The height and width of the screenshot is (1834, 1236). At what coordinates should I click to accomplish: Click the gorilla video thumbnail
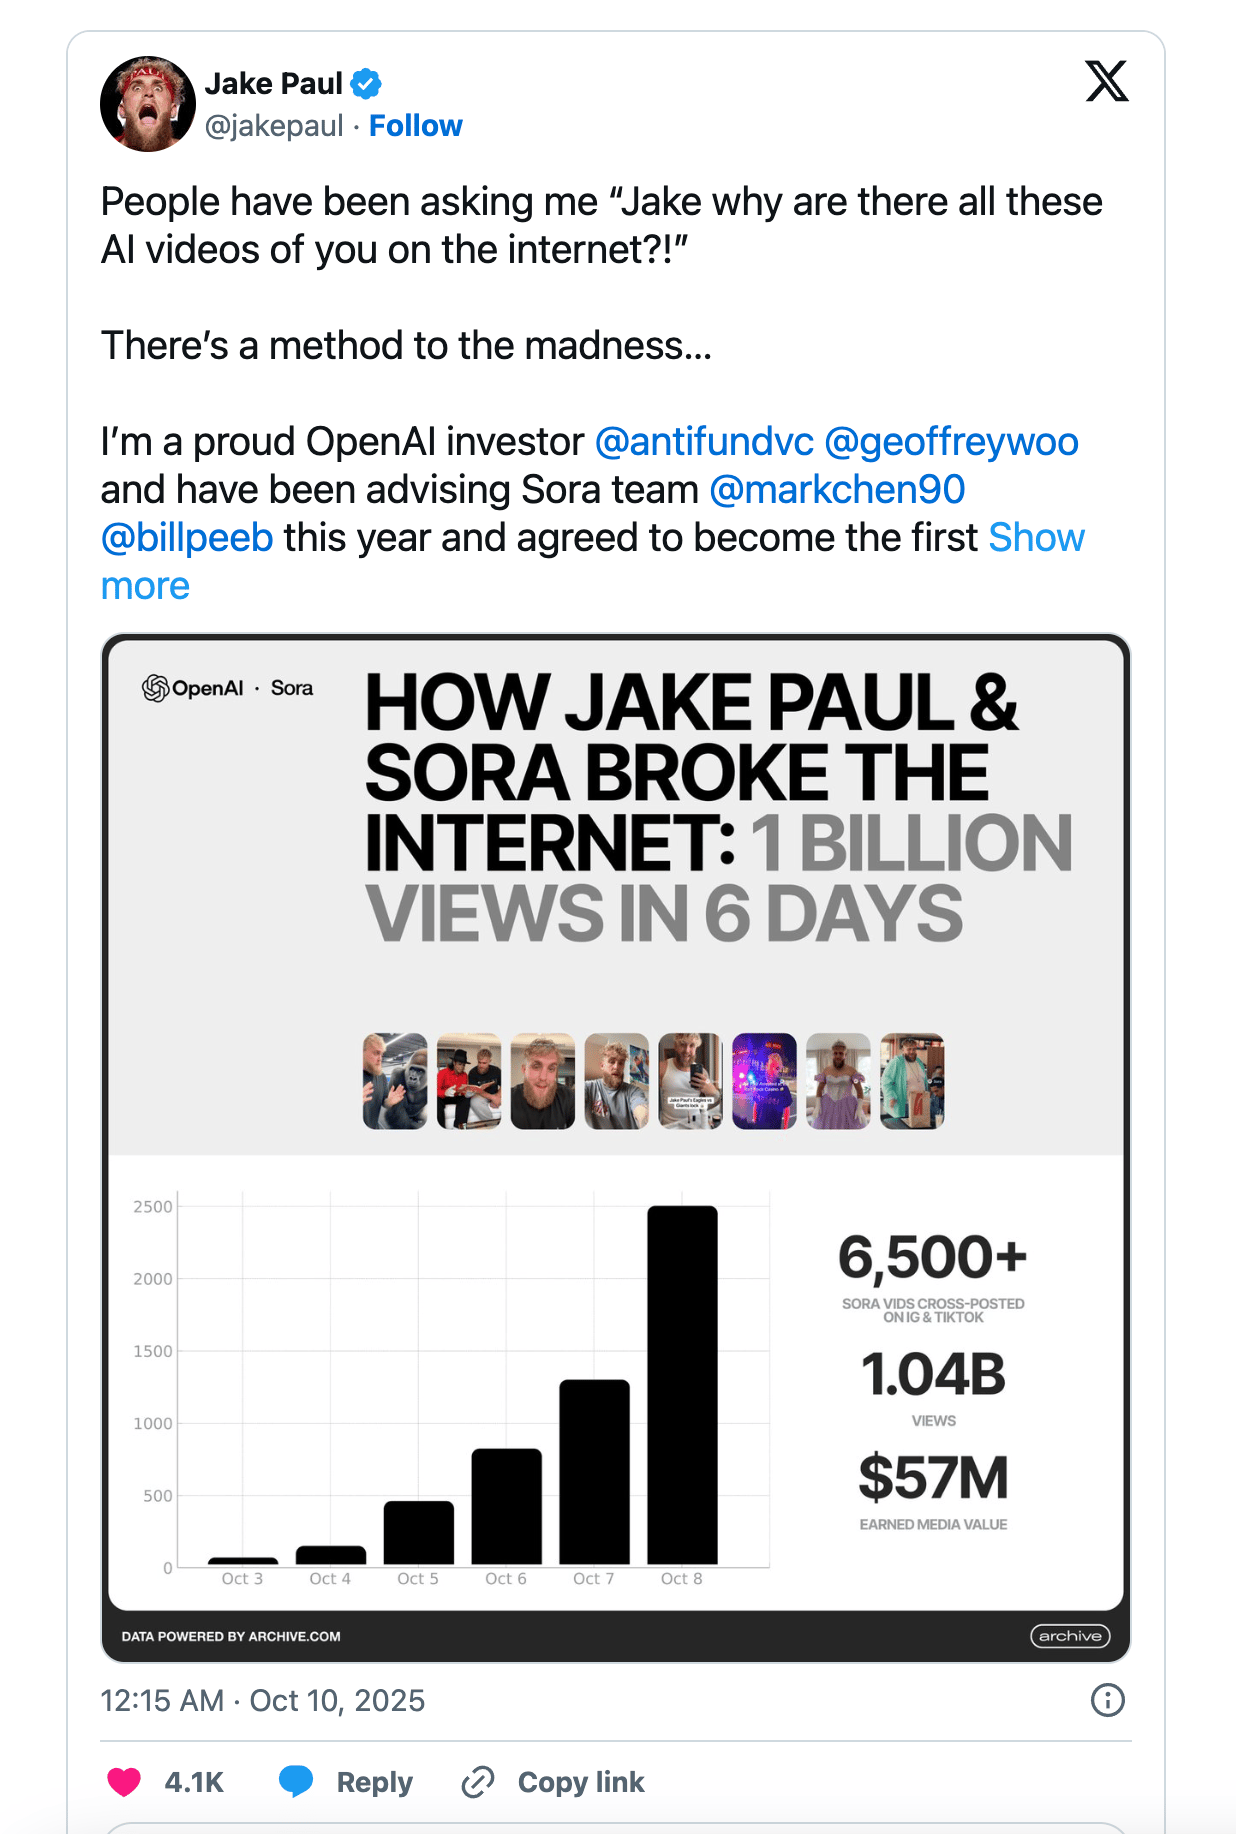pos(395,1081)
